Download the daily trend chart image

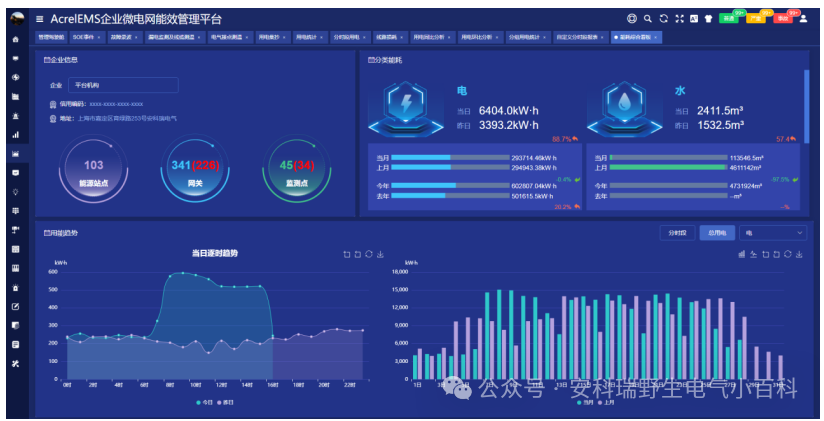point(380,254)
